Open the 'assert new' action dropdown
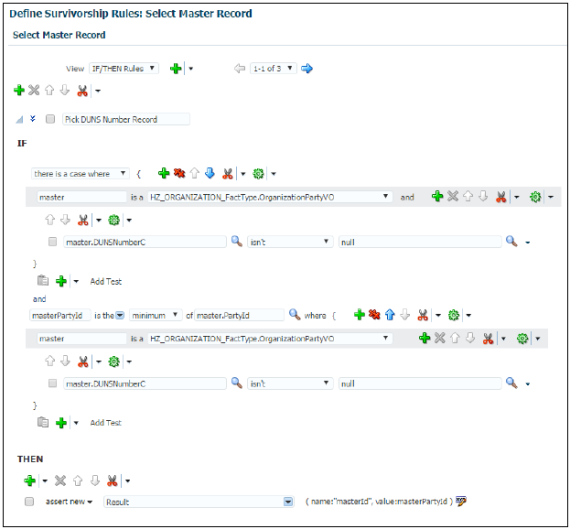Image resolution: width=570 pixels, height=529 pixels. pos(69,501)
